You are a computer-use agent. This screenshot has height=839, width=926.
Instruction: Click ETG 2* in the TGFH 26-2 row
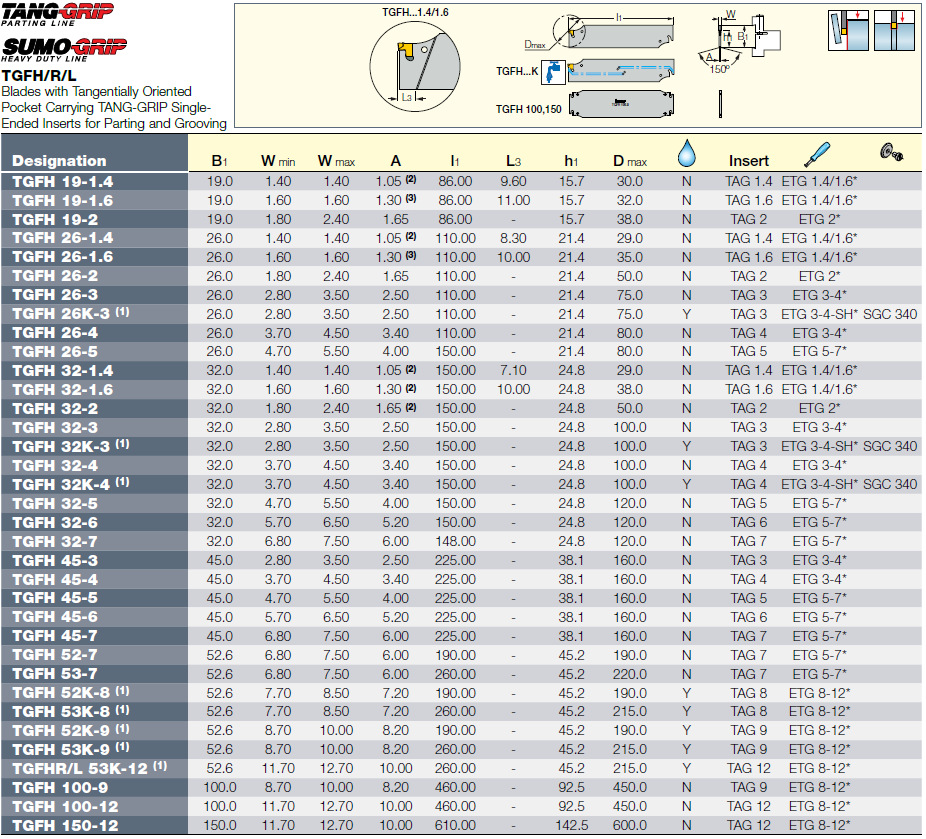coord(819,276)
